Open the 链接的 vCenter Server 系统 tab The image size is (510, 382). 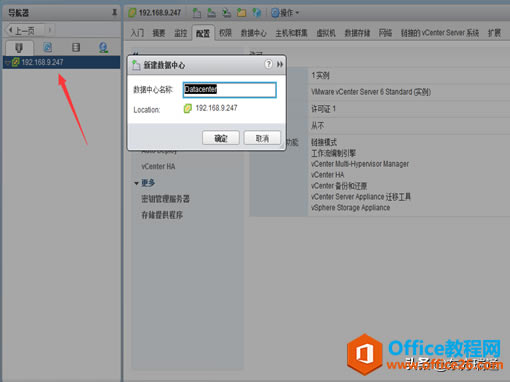coord(440,33)
